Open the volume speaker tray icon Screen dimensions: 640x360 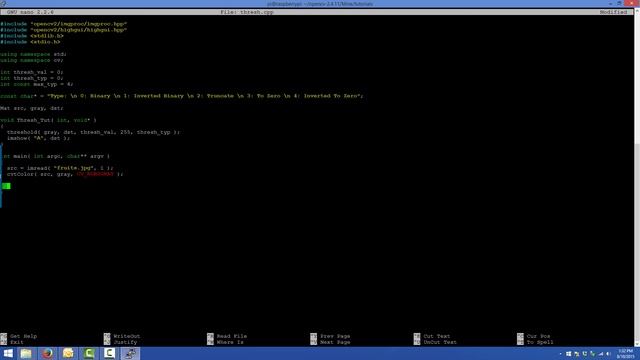click(608, 354)
